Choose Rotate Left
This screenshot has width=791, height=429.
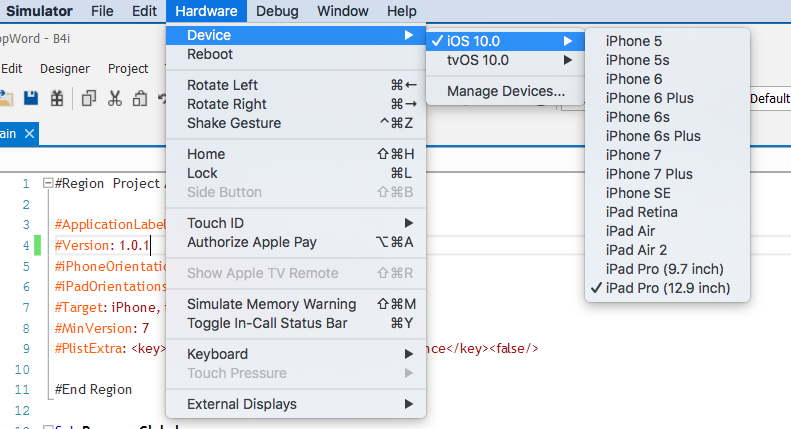point(296,85)
